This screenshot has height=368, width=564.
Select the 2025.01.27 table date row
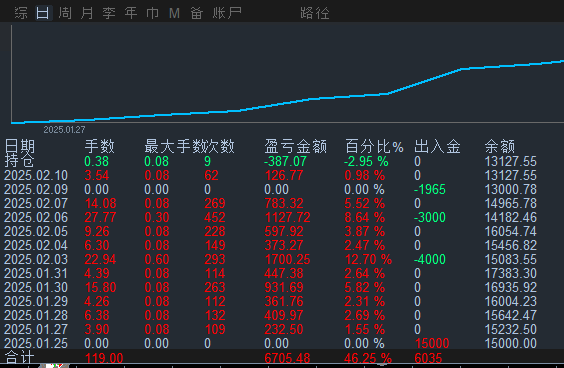point(36,330)
